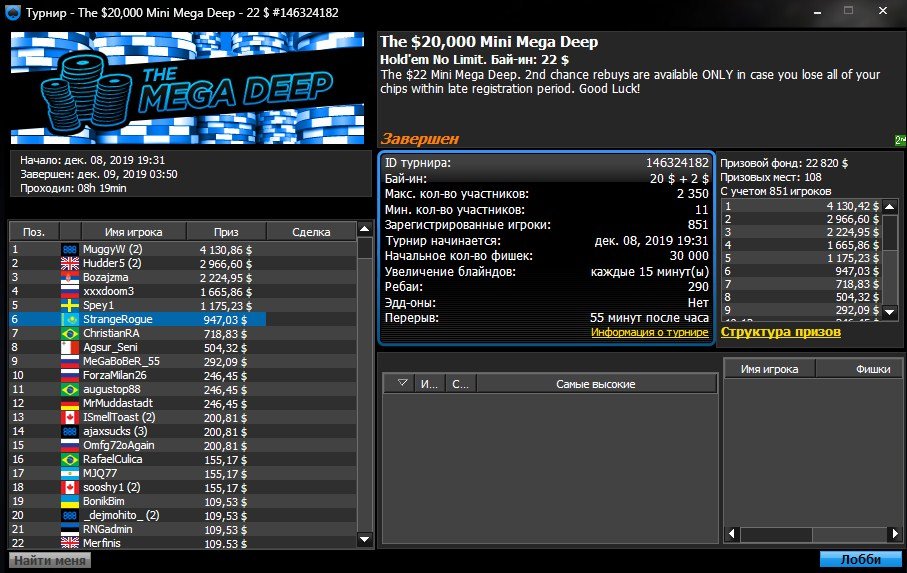Click the Swedish flag next to Spey1
Screen dimensions: 907x573
tap(70, 305)
